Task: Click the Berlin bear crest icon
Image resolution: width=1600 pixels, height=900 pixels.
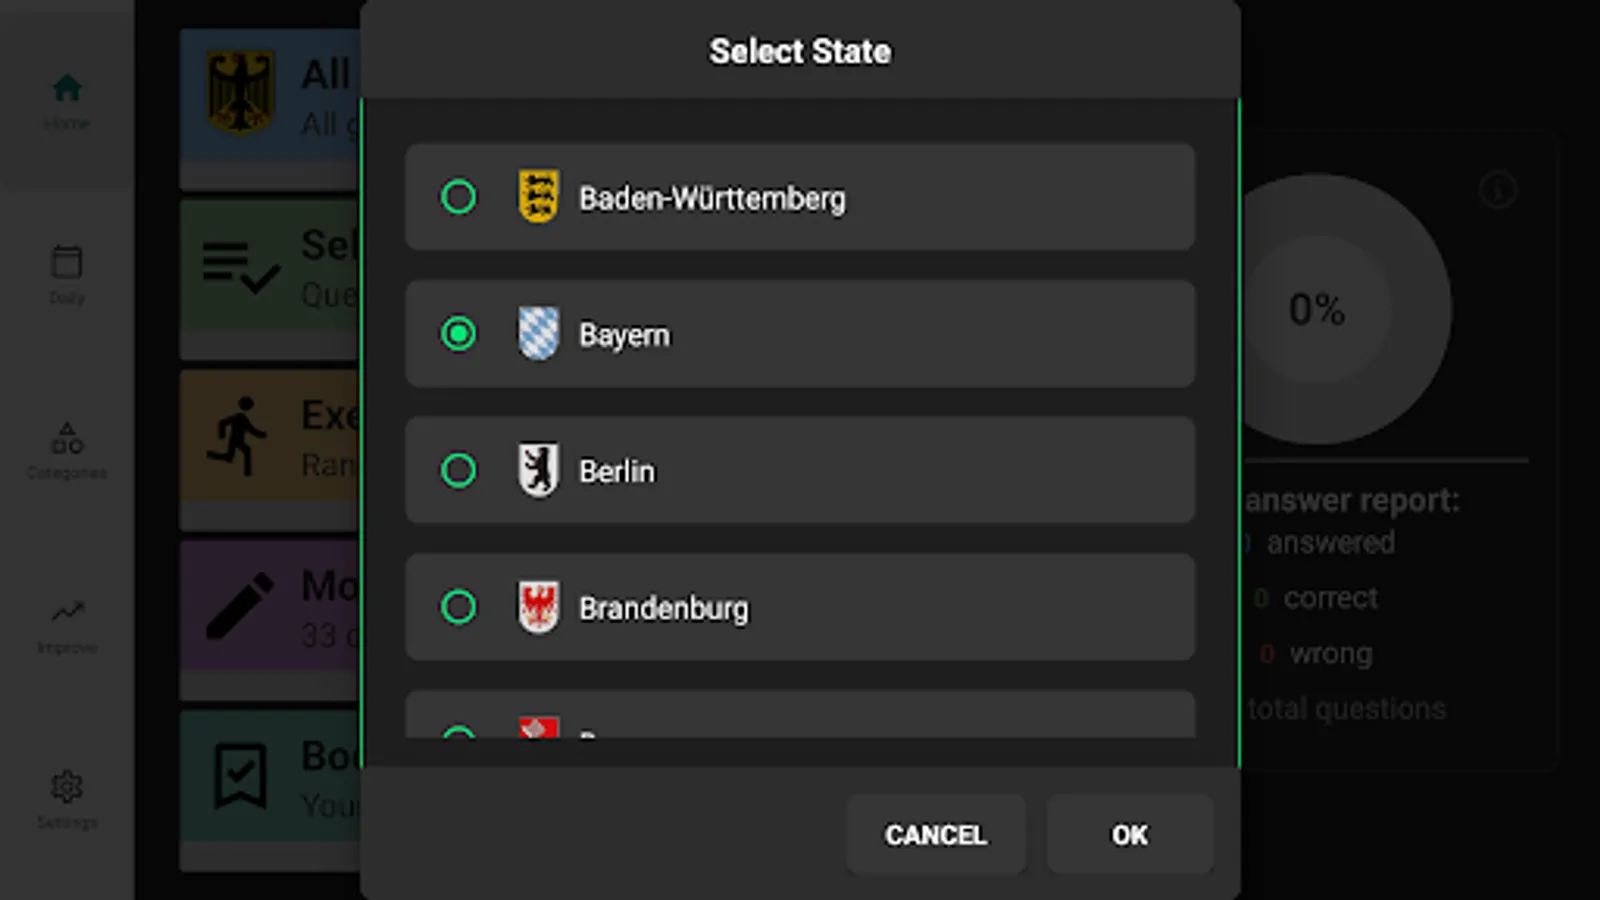Action: point(537,470)
